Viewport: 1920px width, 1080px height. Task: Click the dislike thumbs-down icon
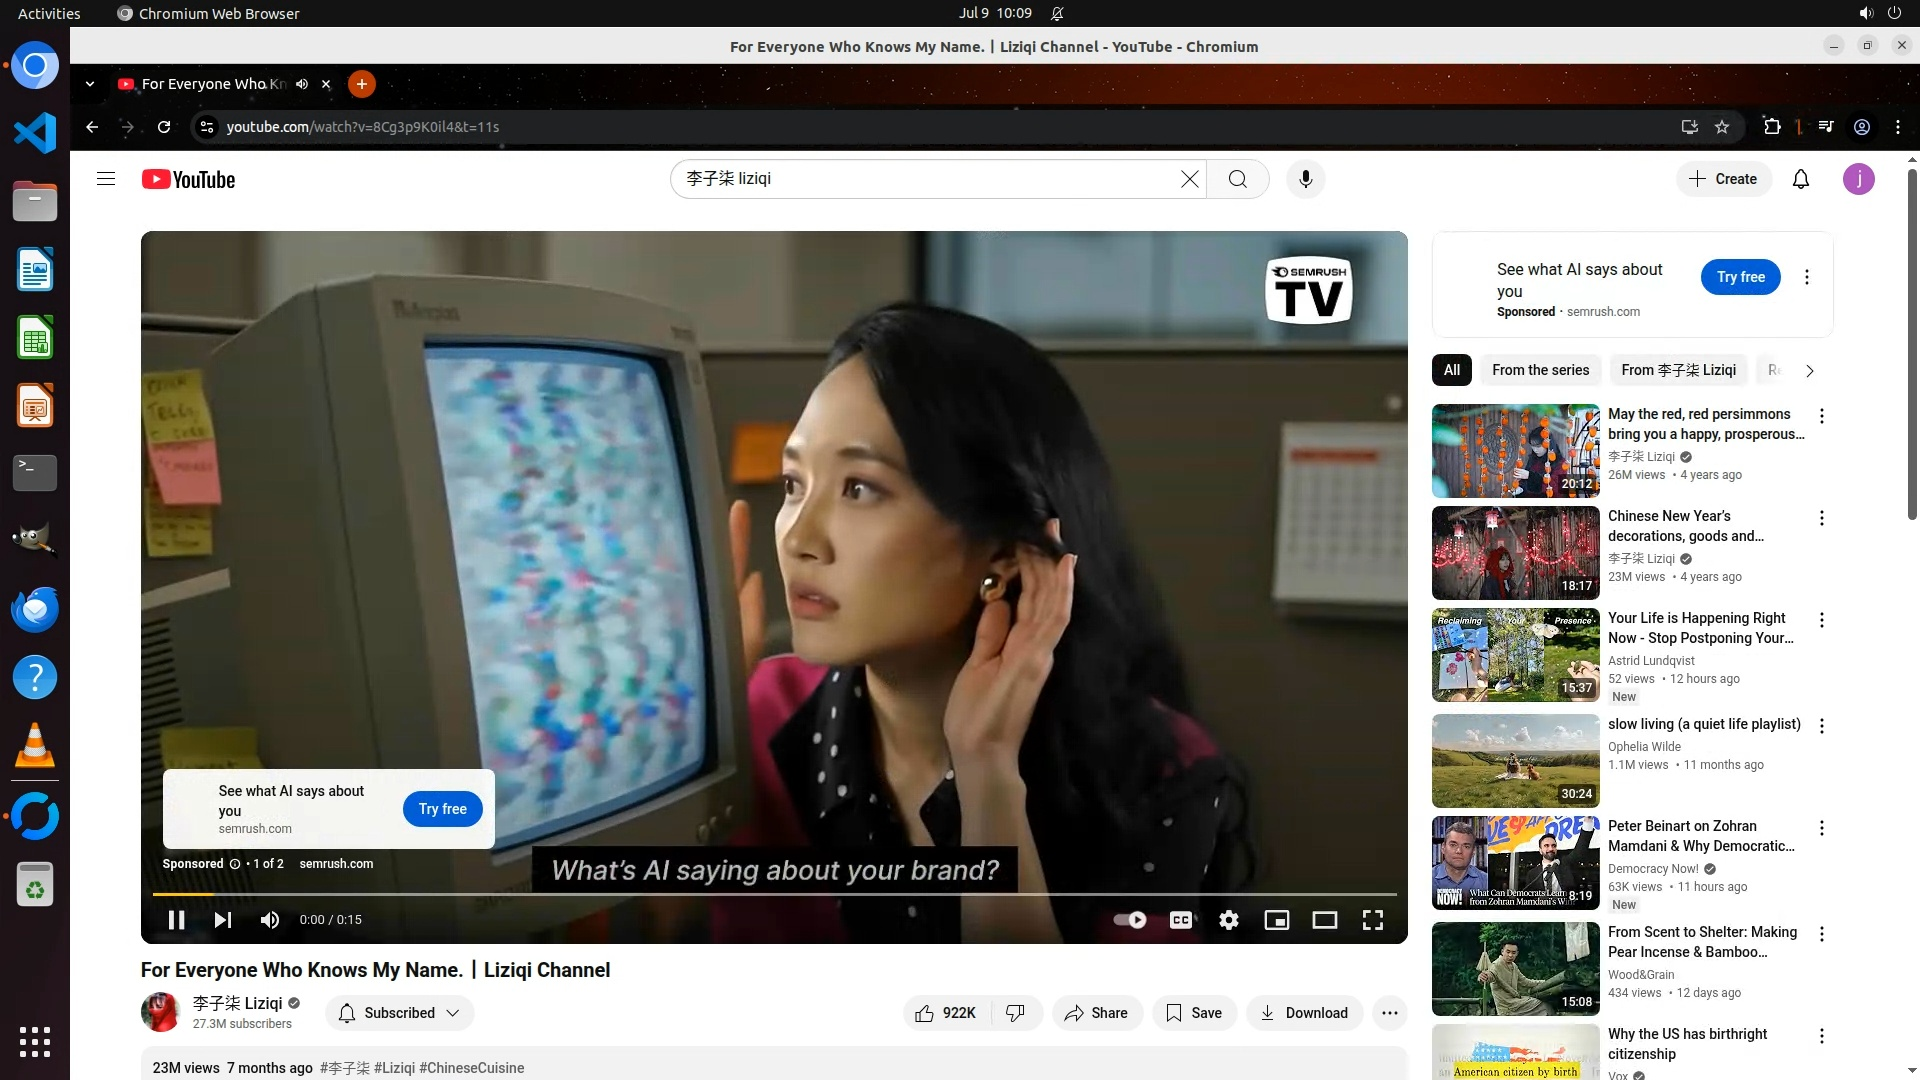click(x=1015, y=1013)
